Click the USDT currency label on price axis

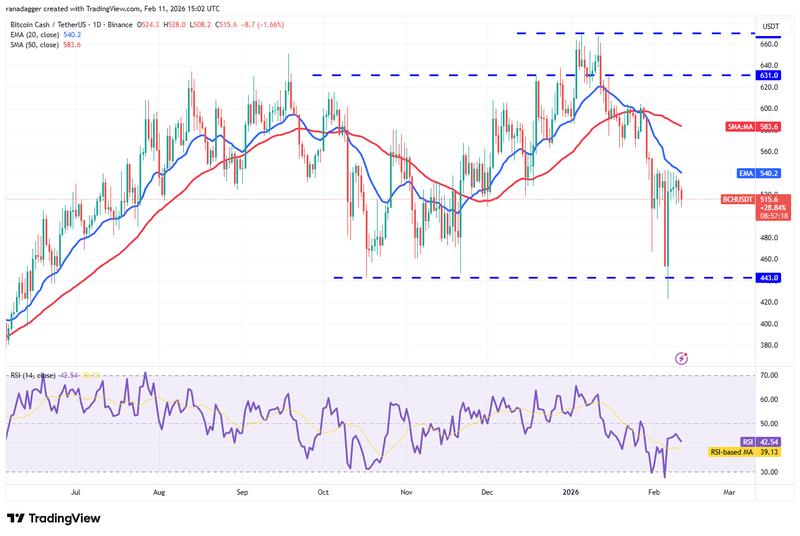click(x=770, y=27)
